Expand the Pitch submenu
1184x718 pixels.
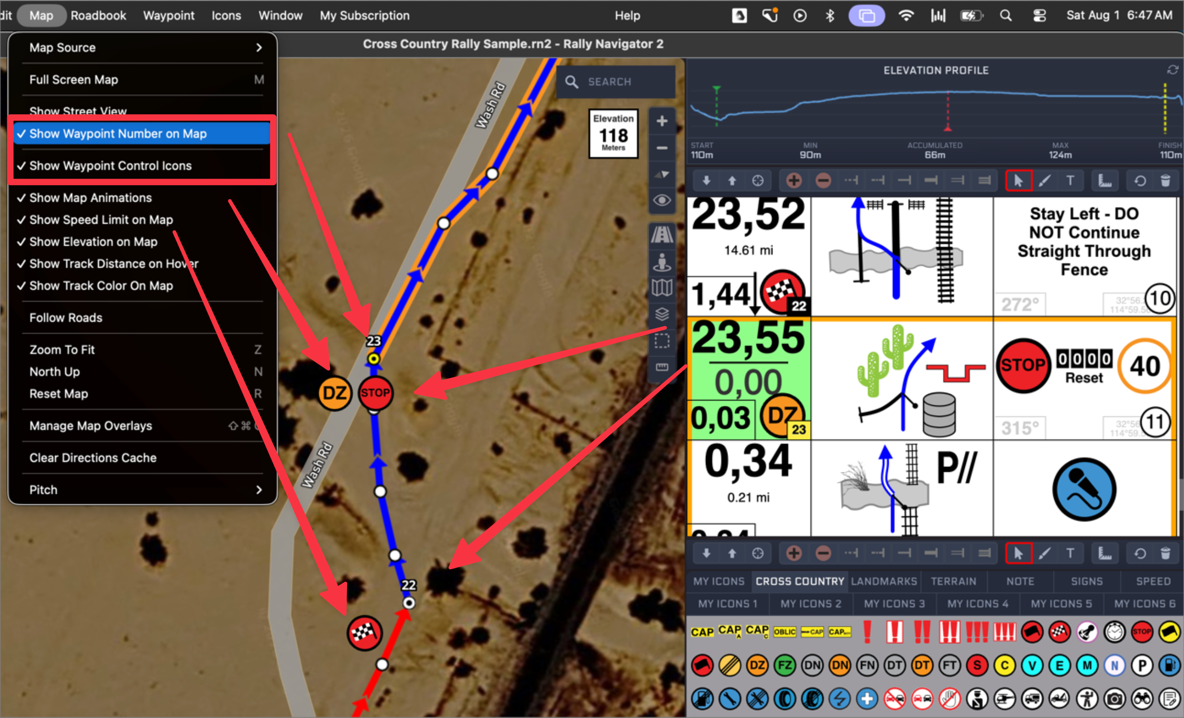coord(142,489)
